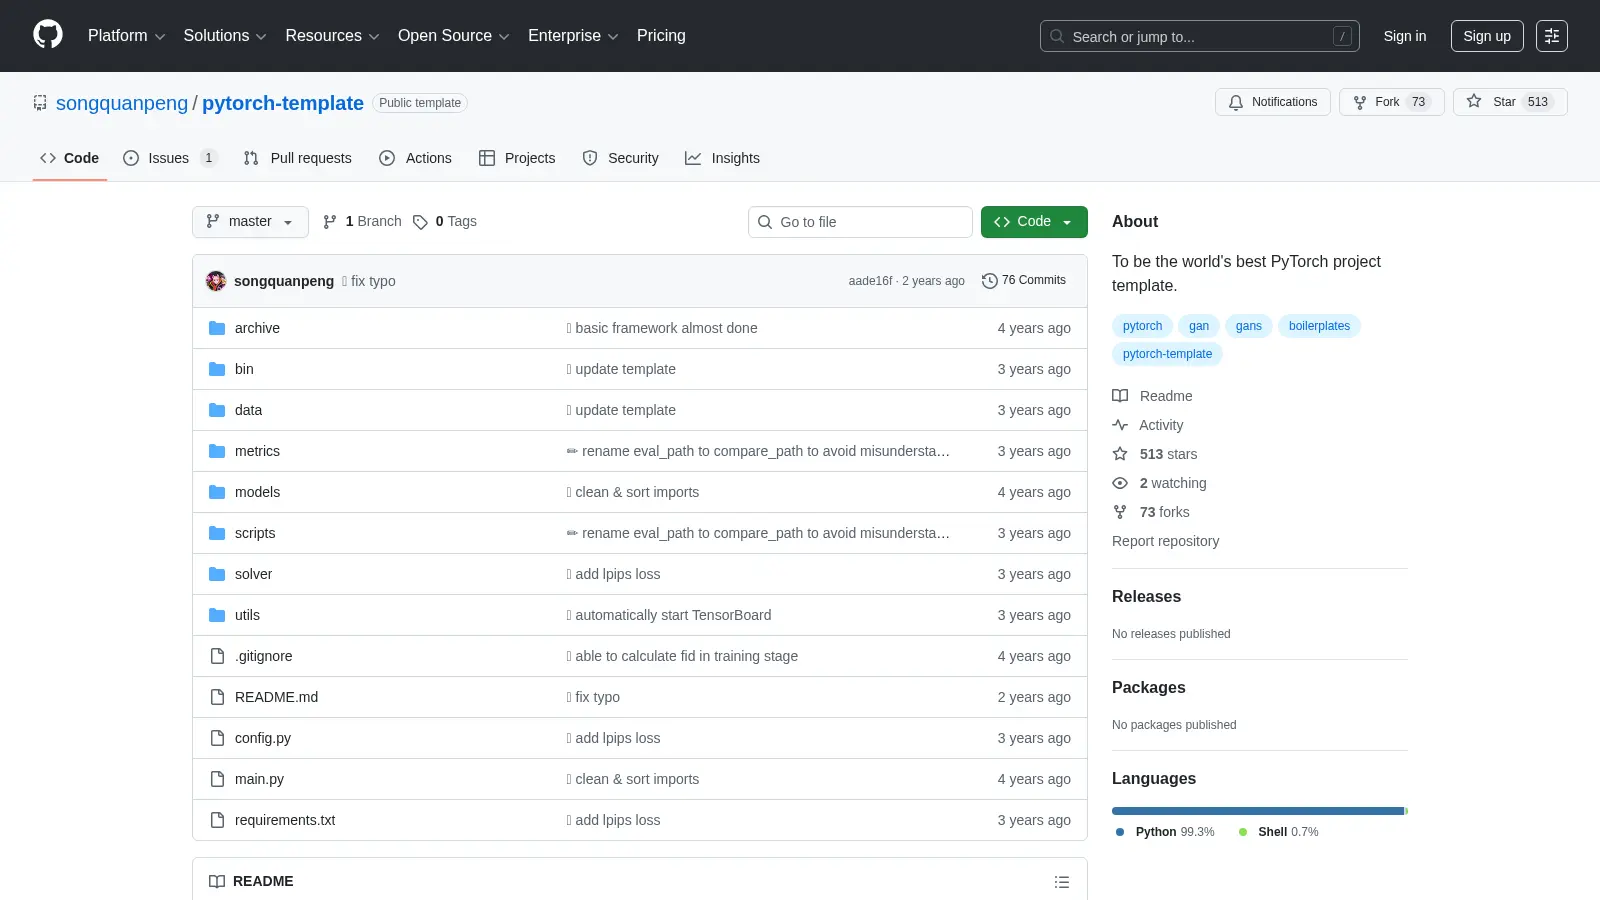Switch to the Security tab

(620, 158)
